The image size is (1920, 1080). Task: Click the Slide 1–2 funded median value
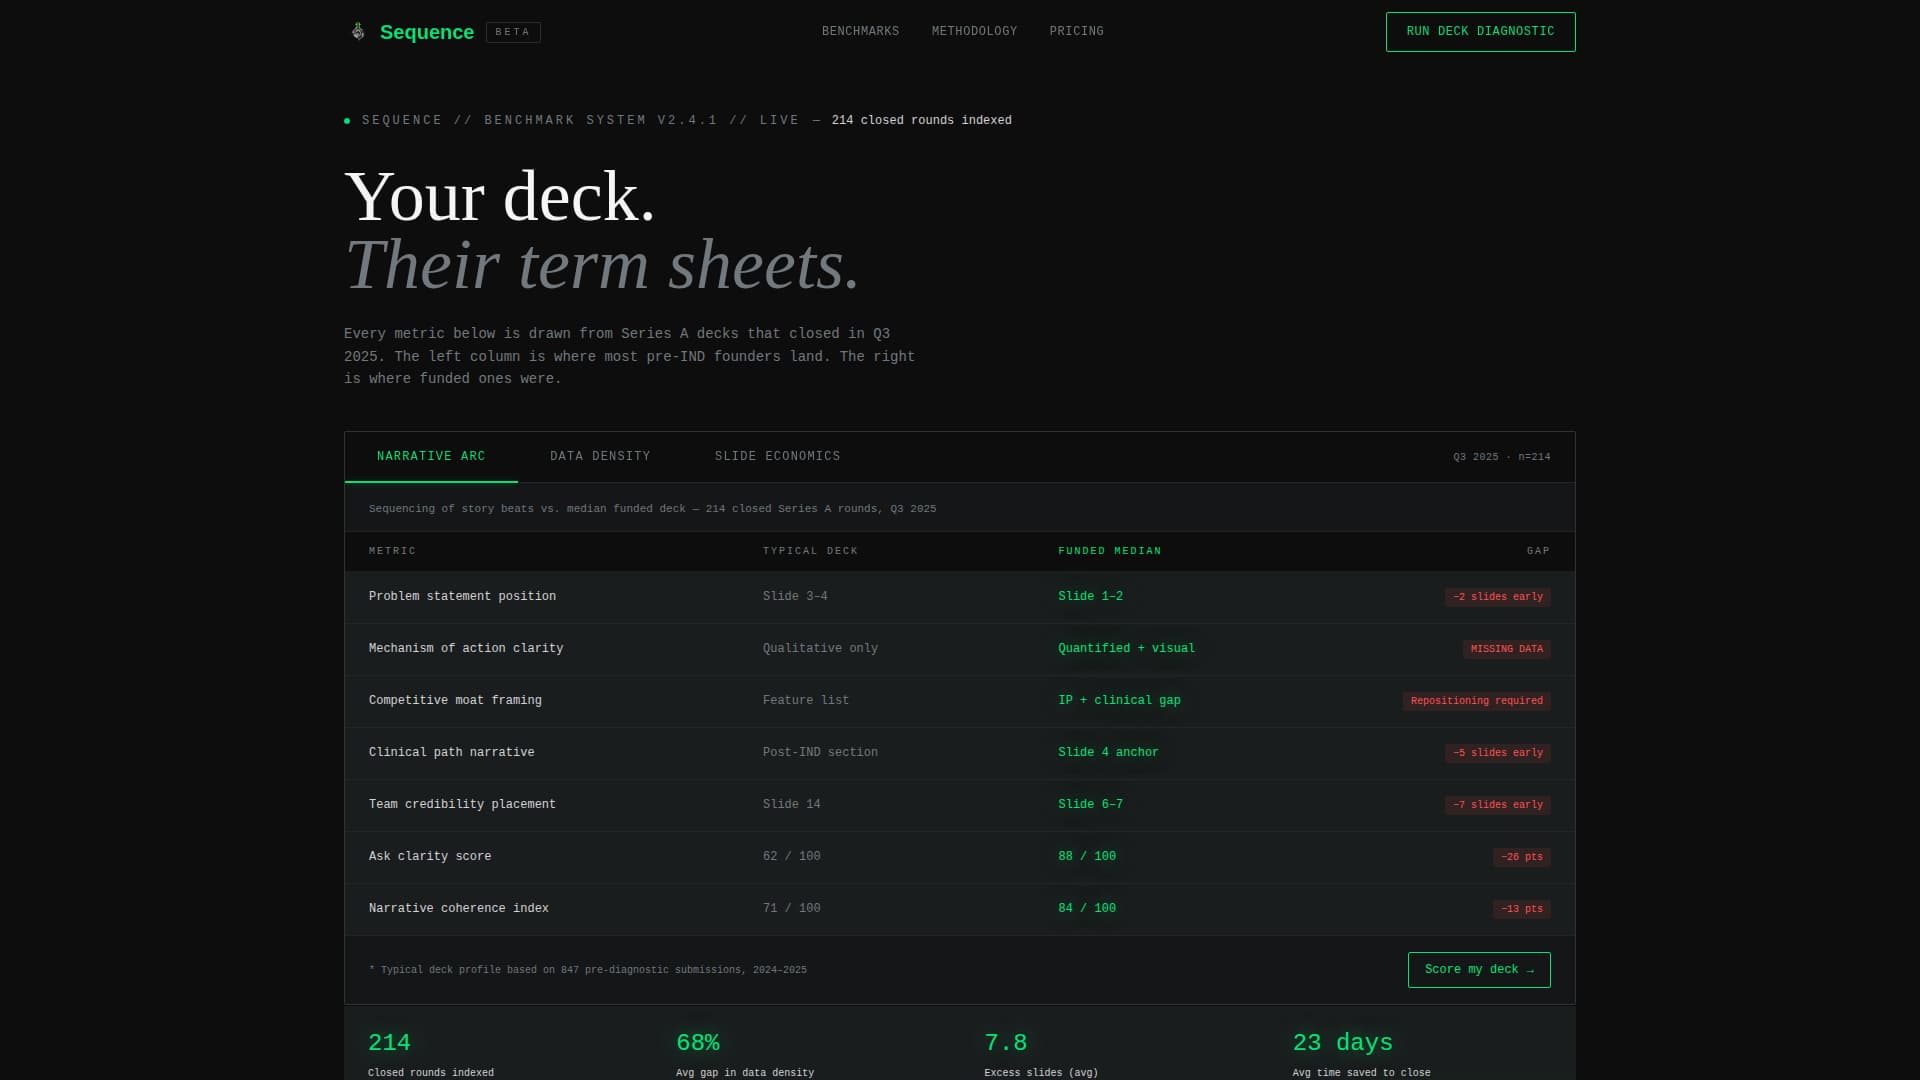pos(1090,597)
